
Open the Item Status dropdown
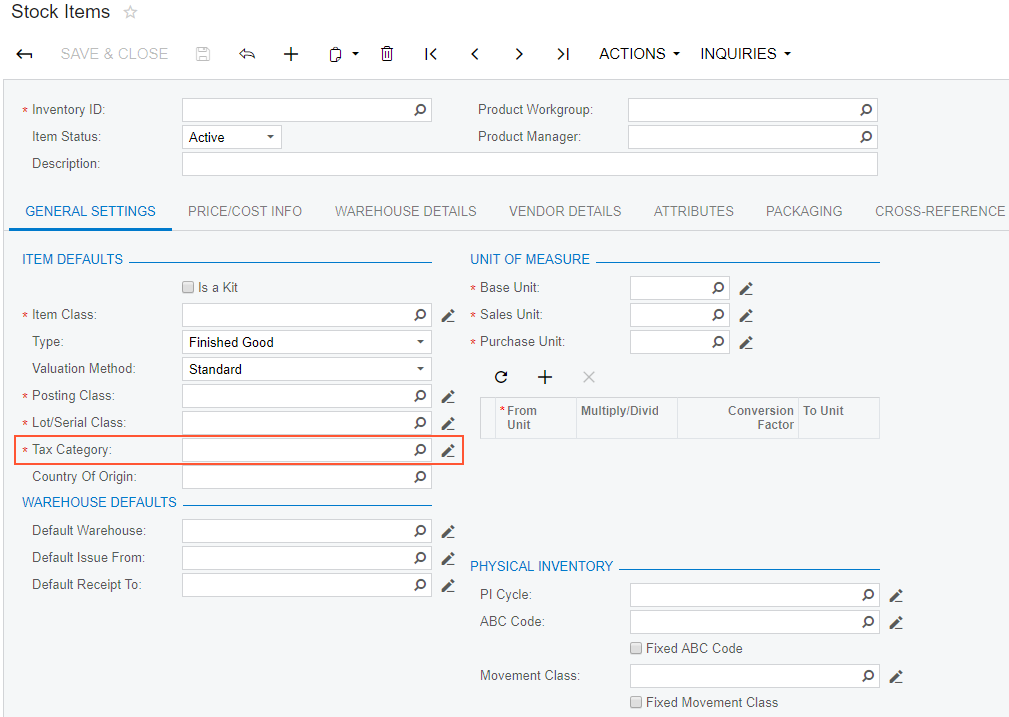pos(232,137)
